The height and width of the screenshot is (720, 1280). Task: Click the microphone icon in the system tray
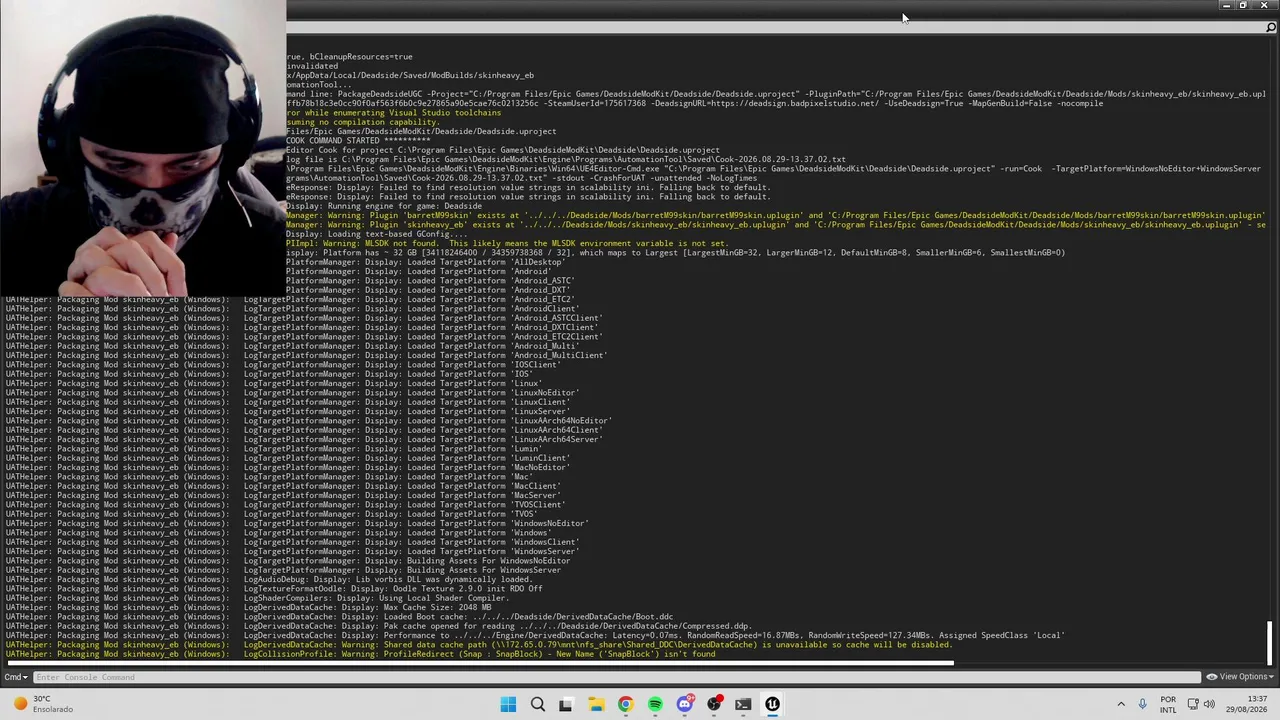(1142, 704)
